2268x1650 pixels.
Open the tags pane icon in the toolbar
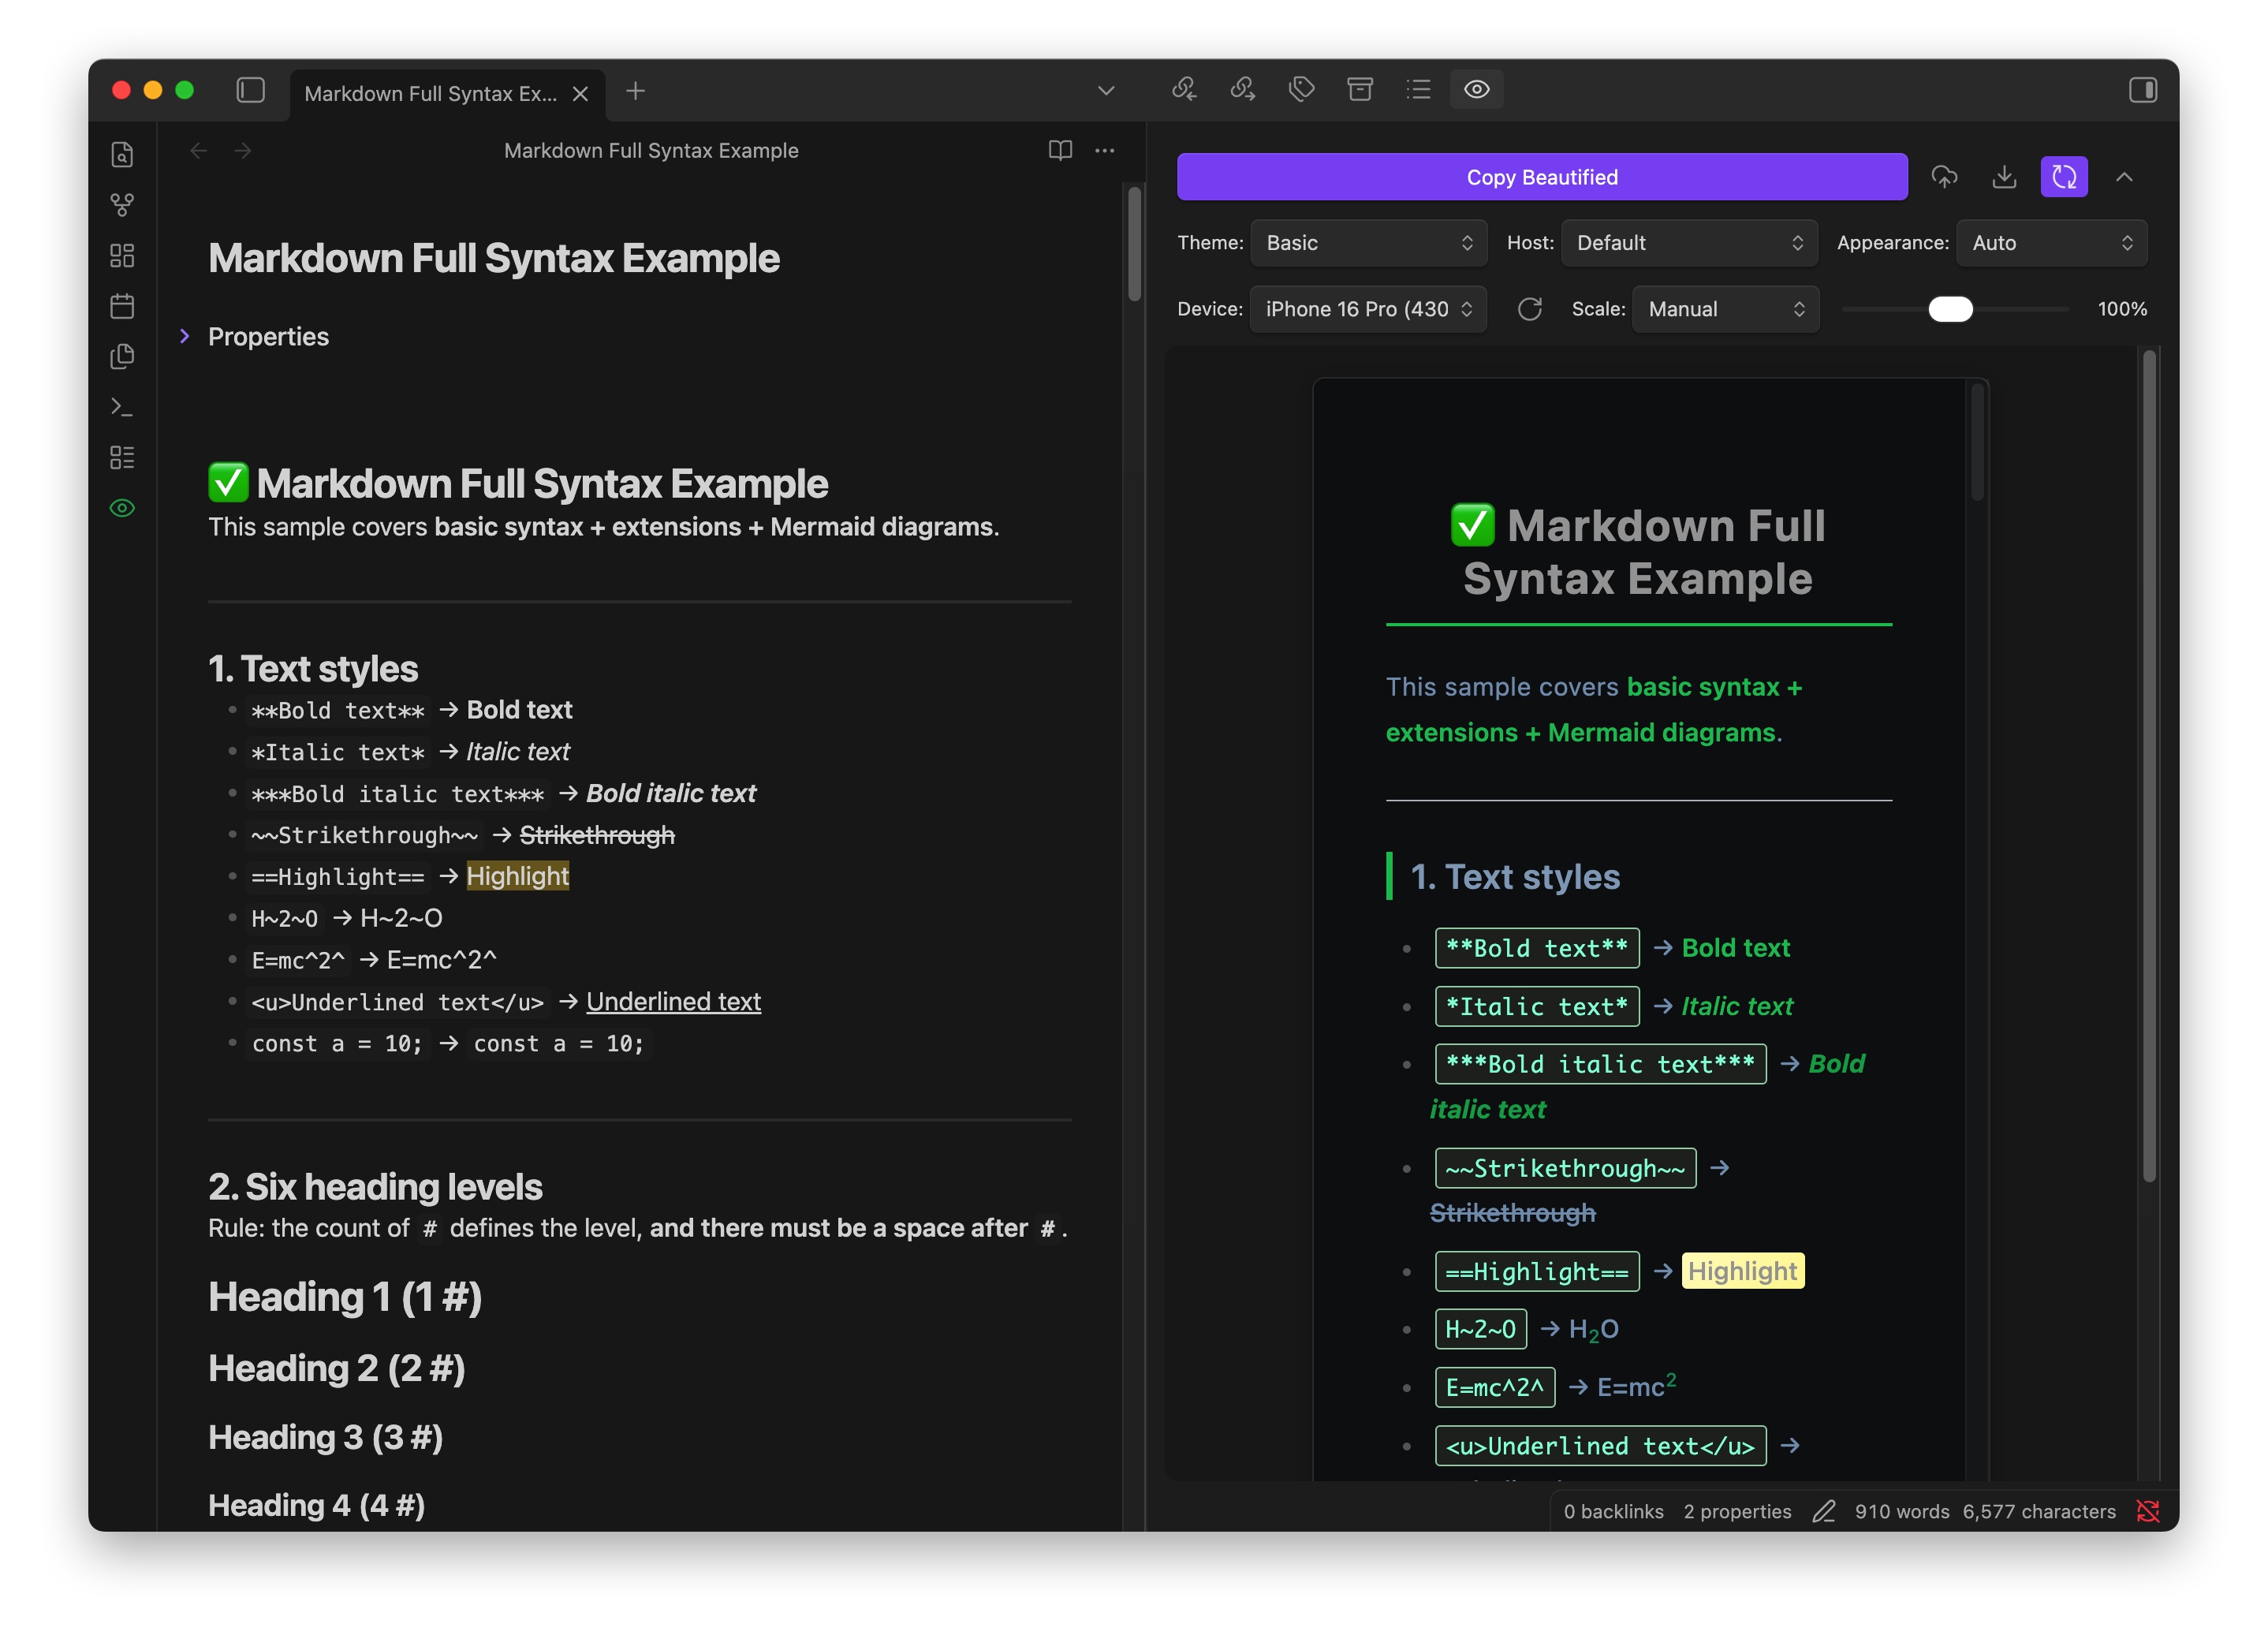tap(1301, 89)
